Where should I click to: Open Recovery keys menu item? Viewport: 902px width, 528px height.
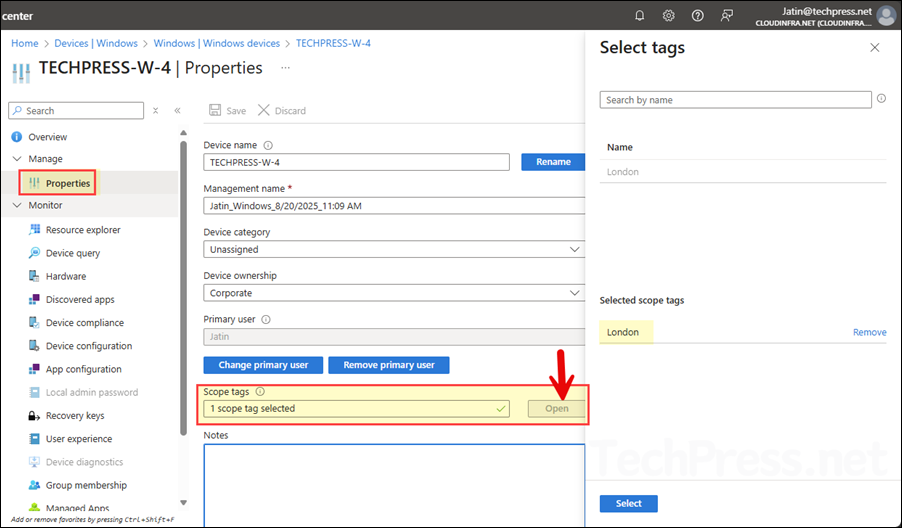tap(75, 415)
